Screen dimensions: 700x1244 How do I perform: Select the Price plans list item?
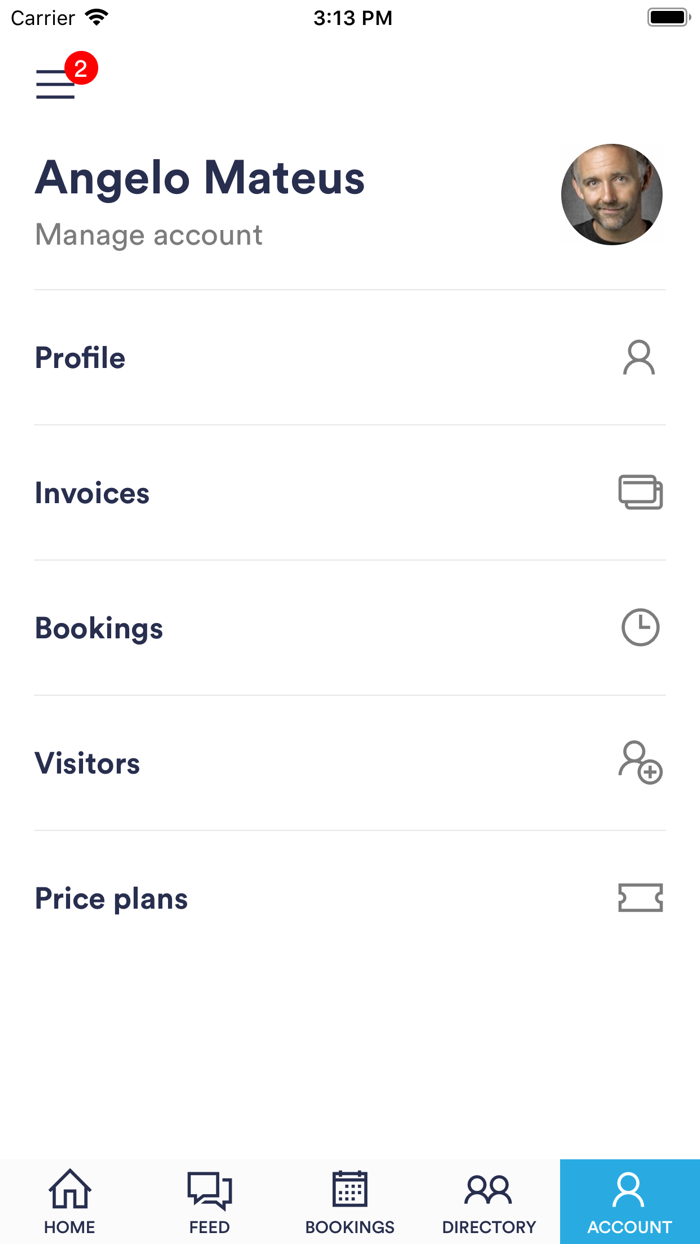pos(111,898)
